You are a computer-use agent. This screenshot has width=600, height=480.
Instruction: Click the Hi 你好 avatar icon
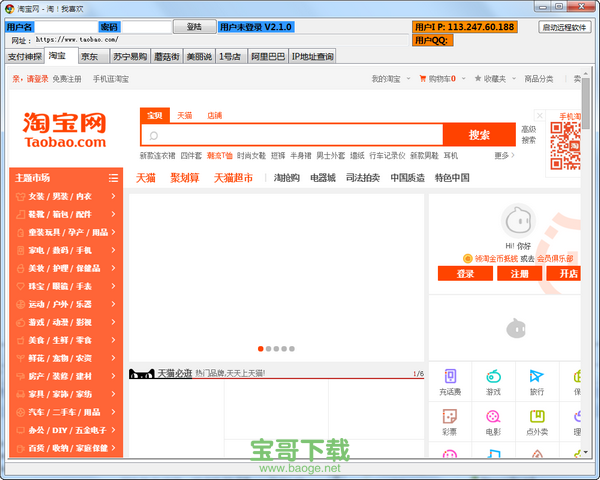coord(518,221)
